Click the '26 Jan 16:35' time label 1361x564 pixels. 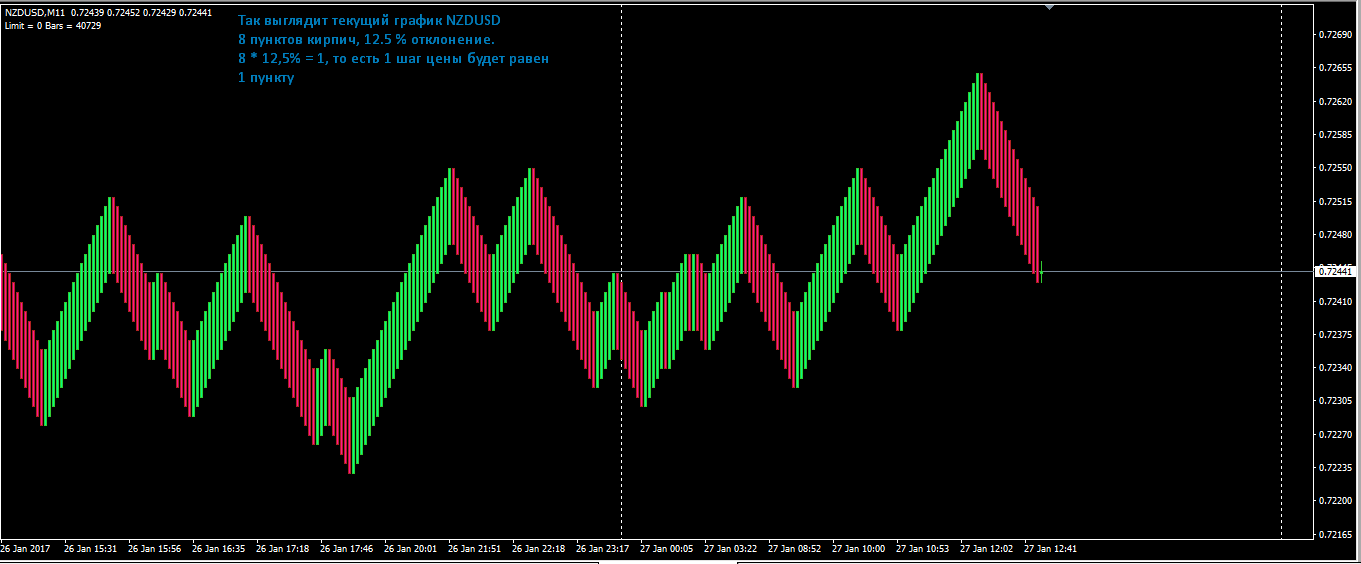tap(218, 548)
